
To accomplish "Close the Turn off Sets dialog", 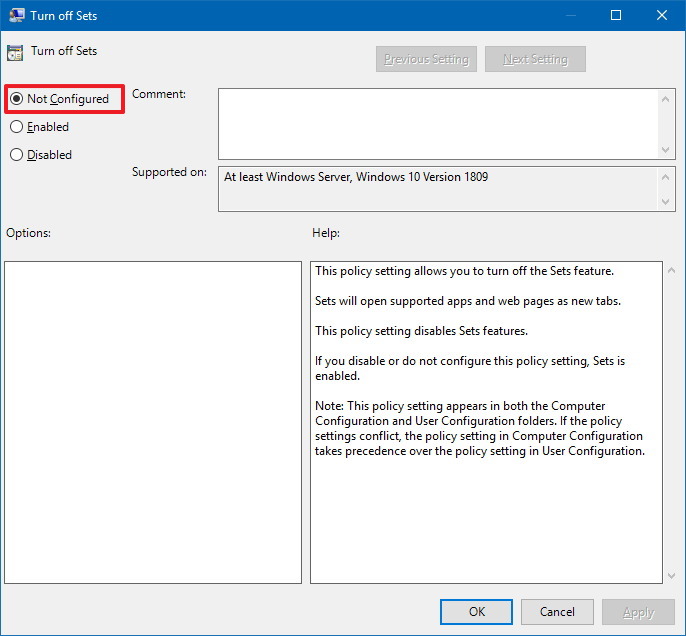I will point(662,15).
